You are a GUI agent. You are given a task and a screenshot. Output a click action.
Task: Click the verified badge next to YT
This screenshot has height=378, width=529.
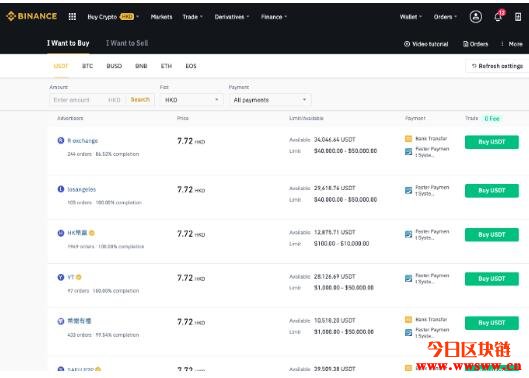coord(79,277)
